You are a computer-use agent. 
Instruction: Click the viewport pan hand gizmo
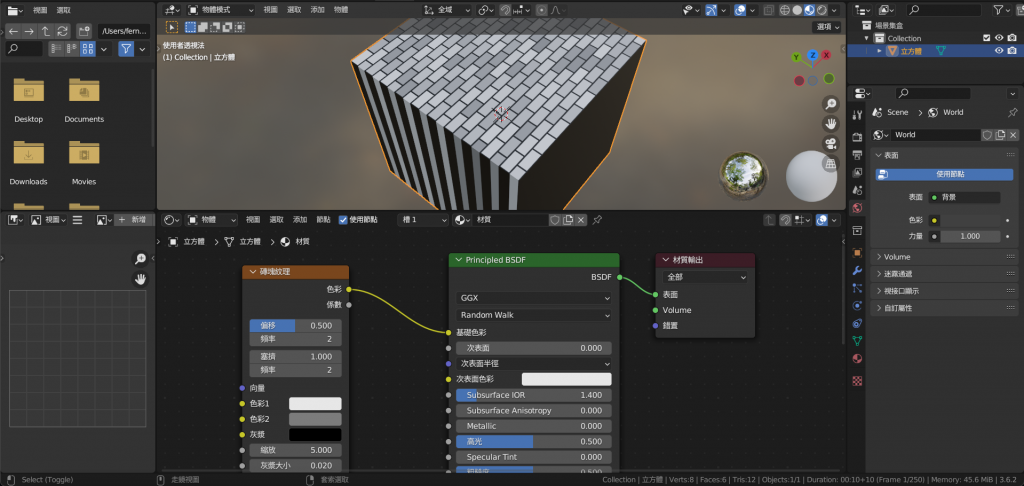(830, 123)
